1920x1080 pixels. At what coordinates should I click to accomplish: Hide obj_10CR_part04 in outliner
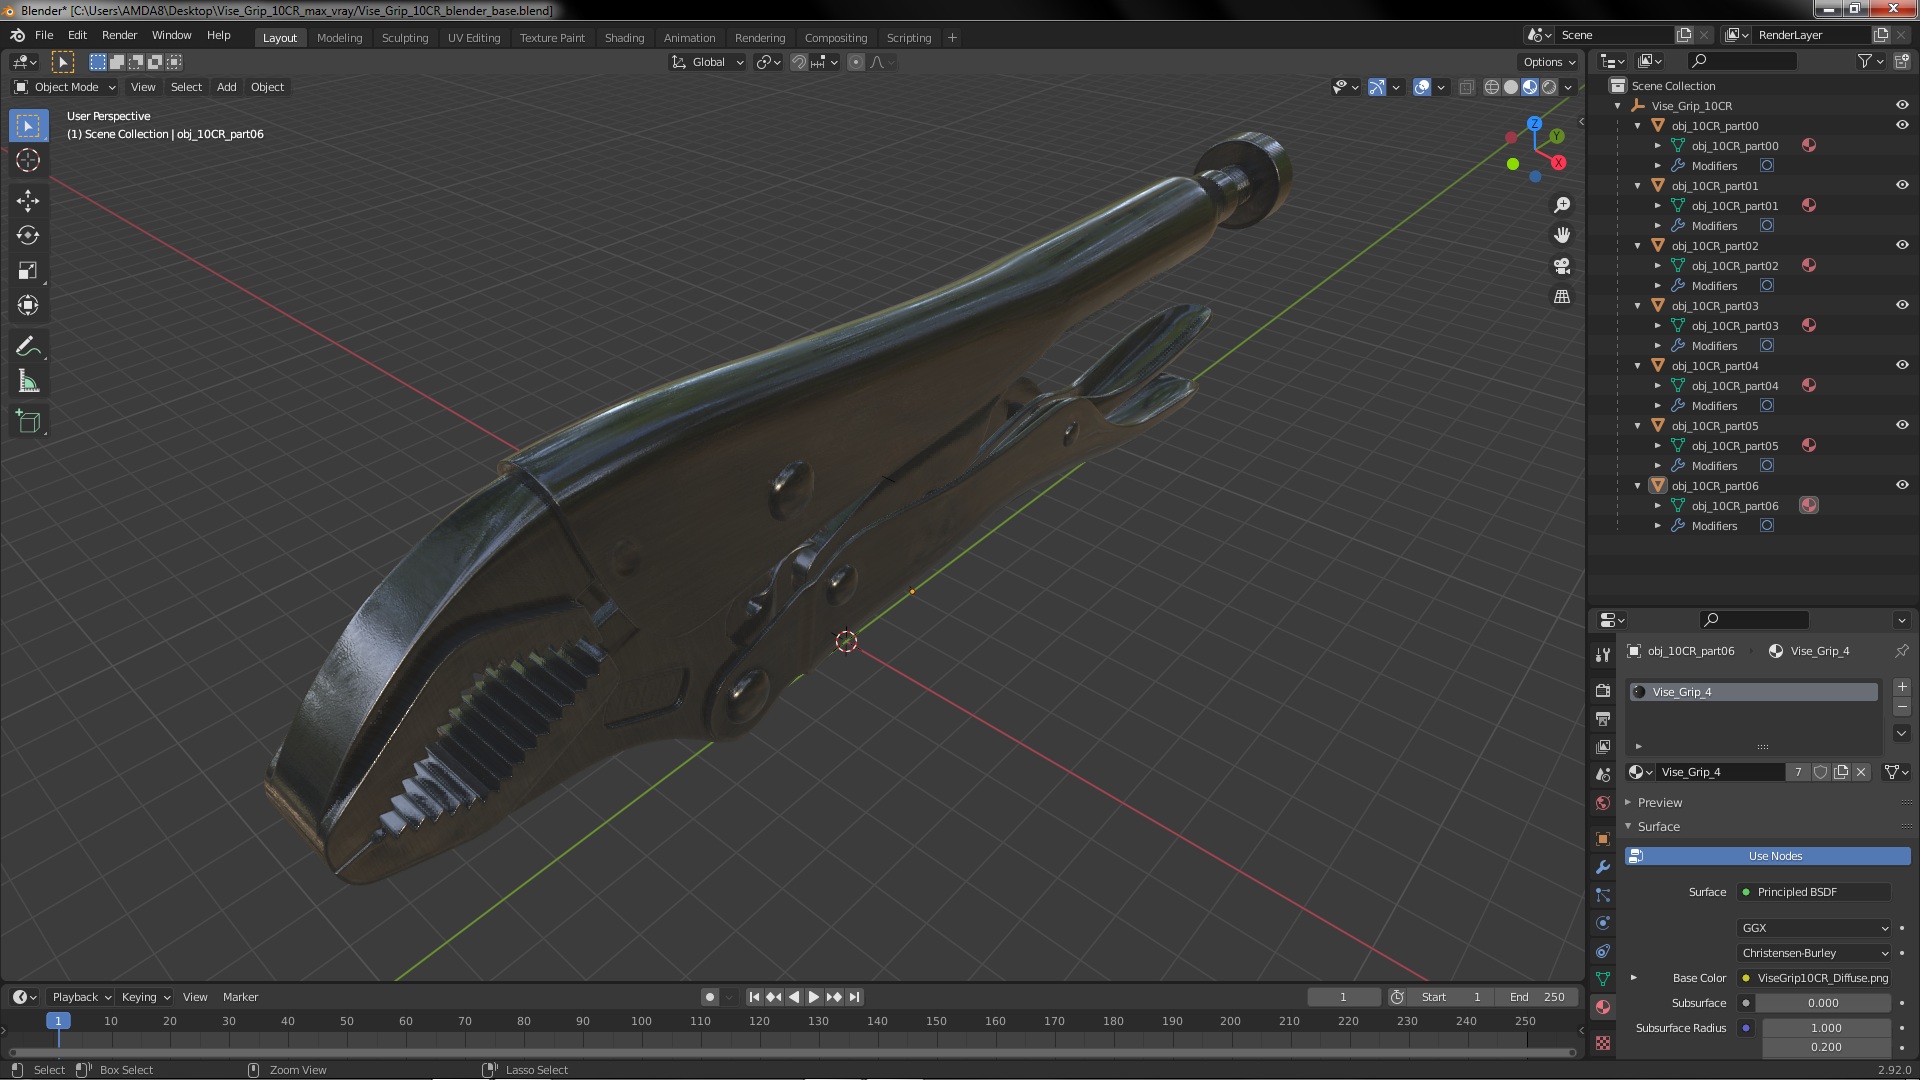point(1902,365)
